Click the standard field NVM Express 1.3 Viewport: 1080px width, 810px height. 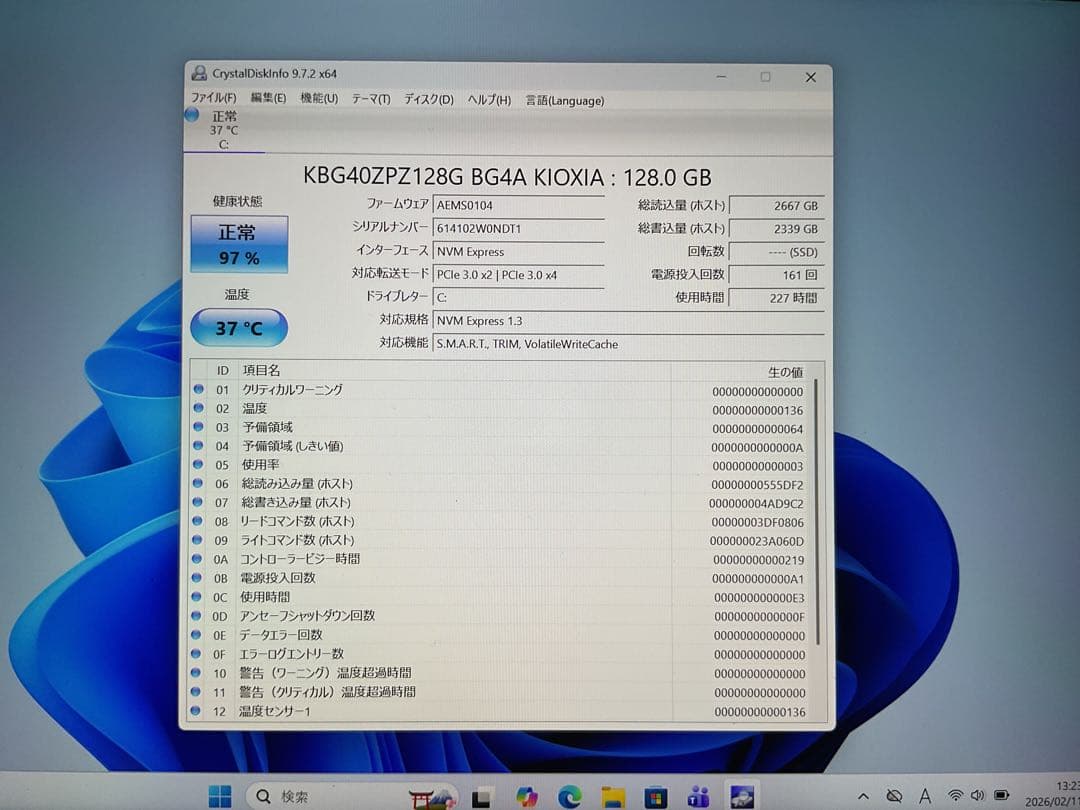tap(628, 321)
